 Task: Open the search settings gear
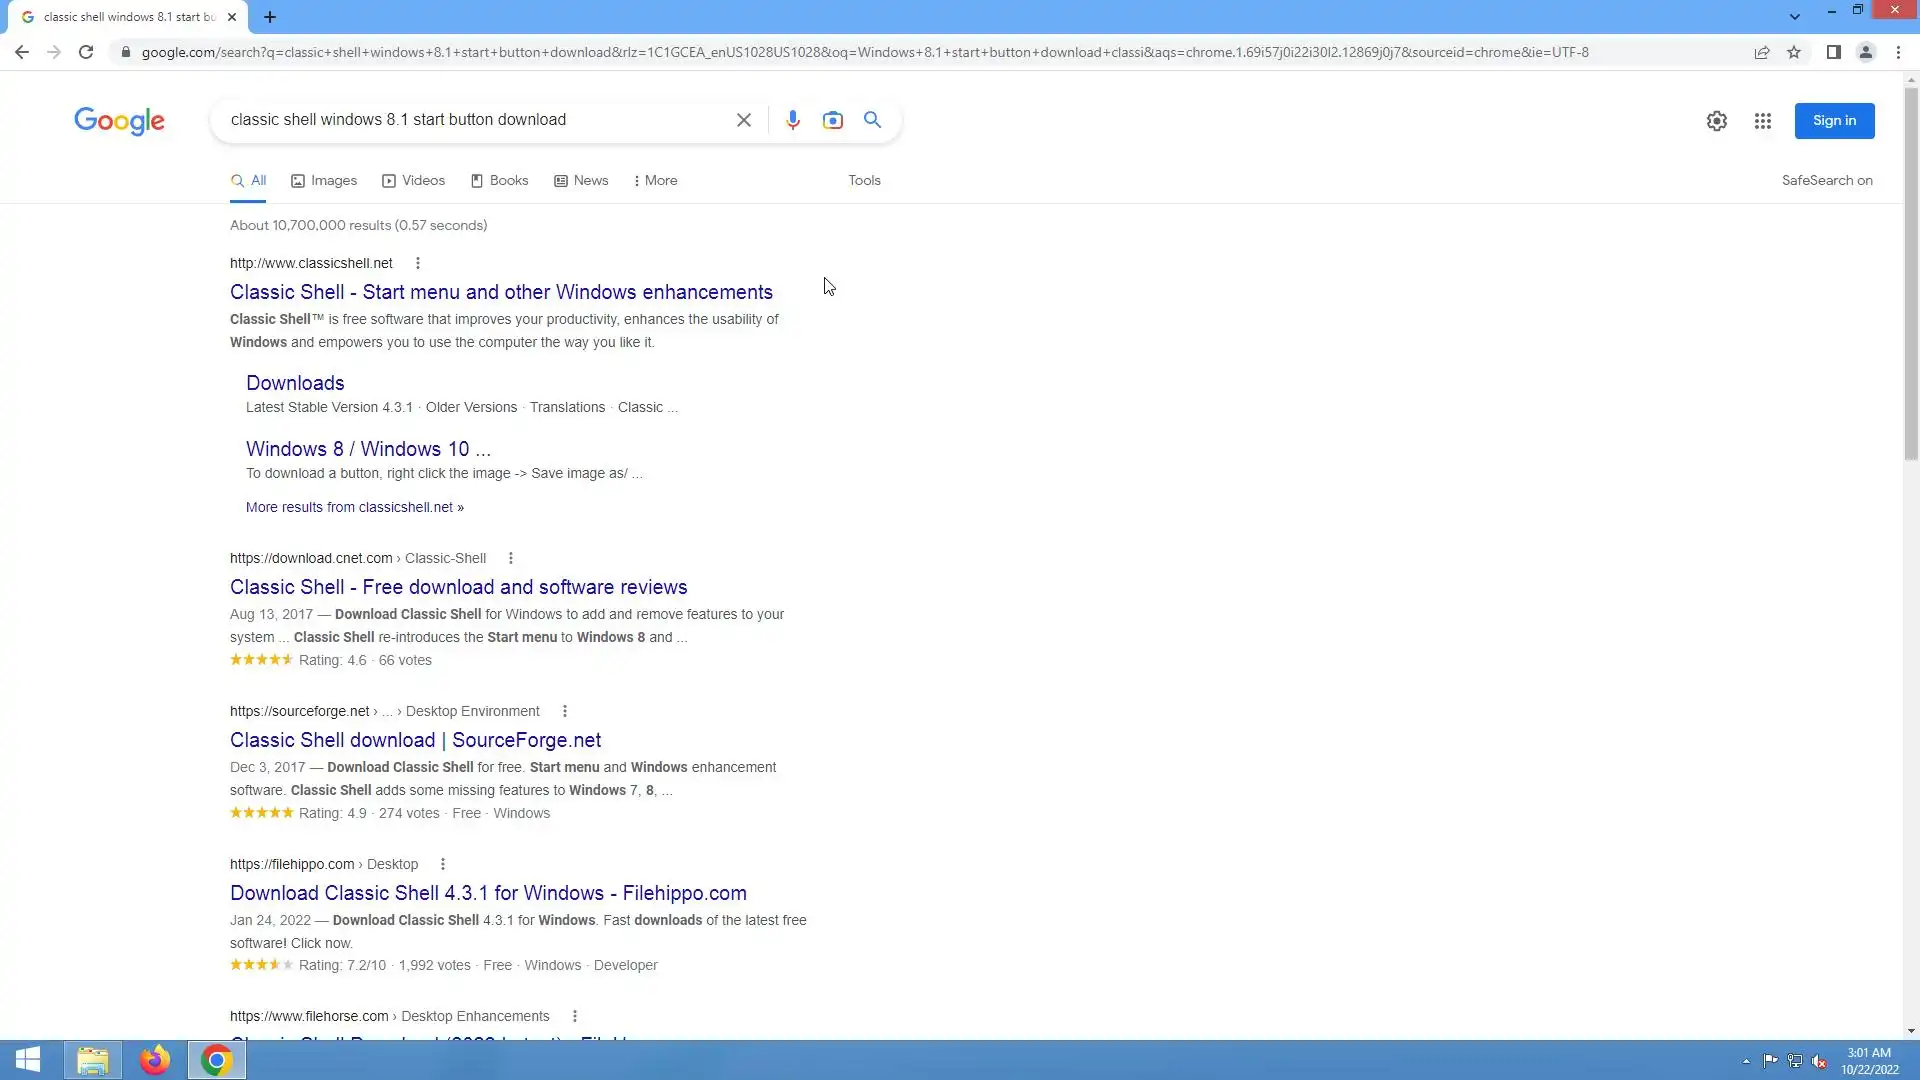click(x=1716, y=121)
